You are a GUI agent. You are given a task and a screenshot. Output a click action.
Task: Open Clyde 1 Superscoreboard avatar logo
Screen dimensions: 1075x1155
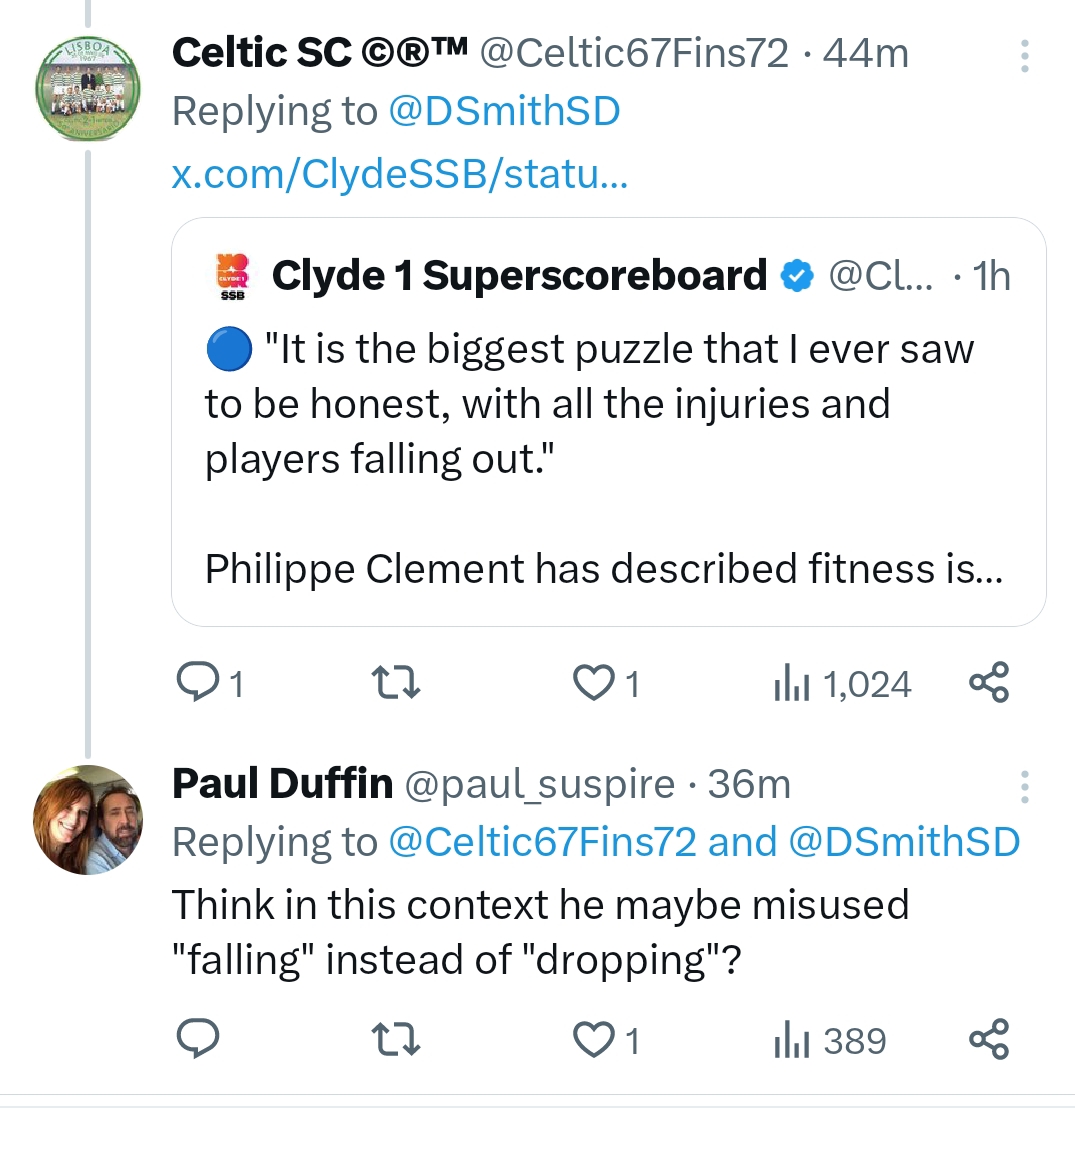tap(232, 276)
